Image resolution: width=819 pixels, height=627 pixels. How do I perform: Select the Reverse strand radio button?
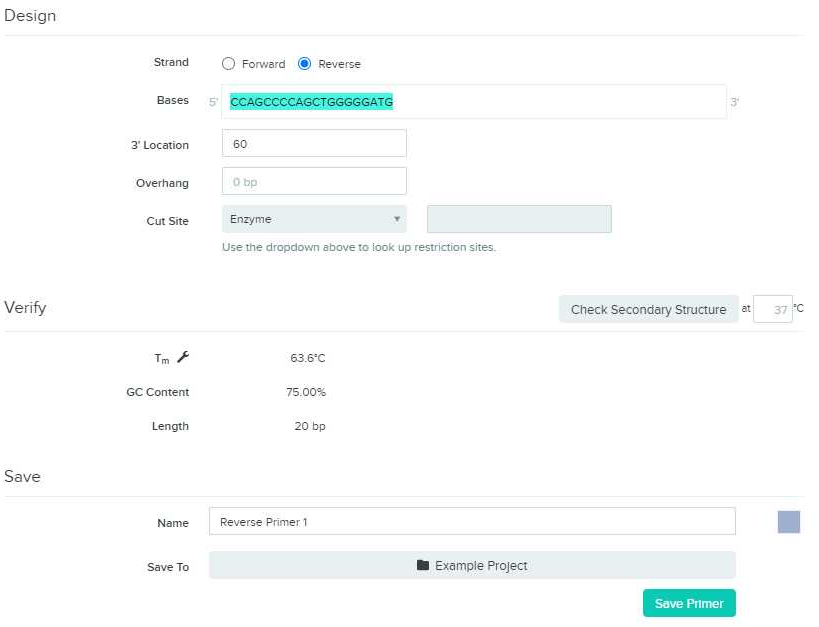(305, 64)
